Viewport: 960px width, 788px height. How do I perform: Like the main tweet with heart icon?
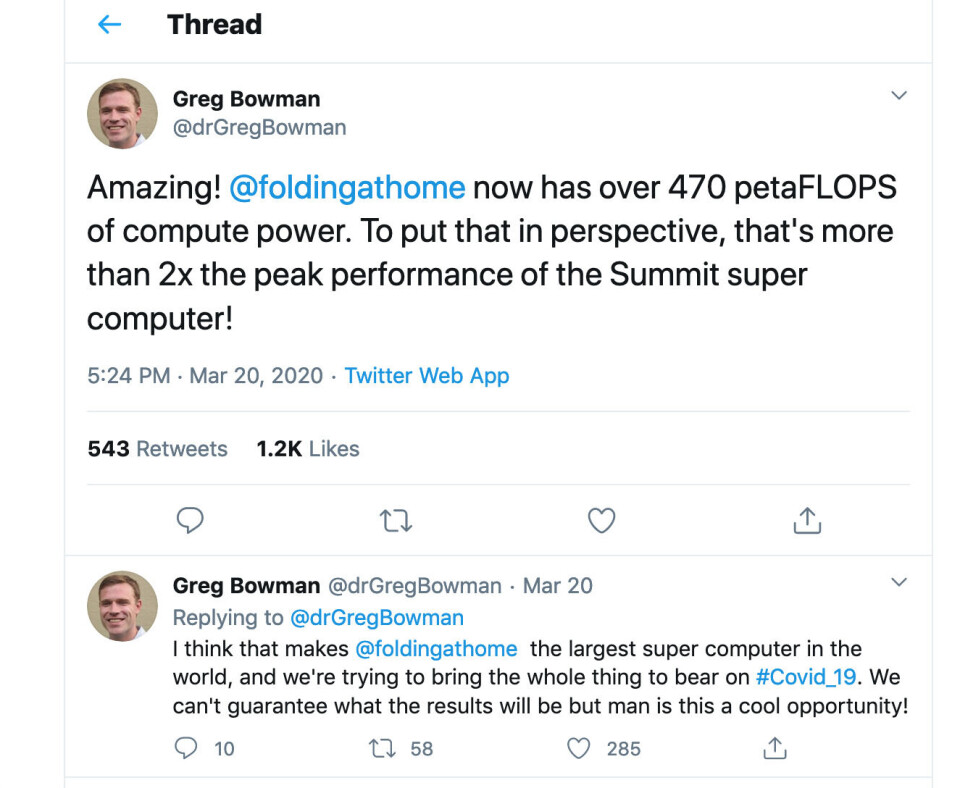tap(601, 520)
